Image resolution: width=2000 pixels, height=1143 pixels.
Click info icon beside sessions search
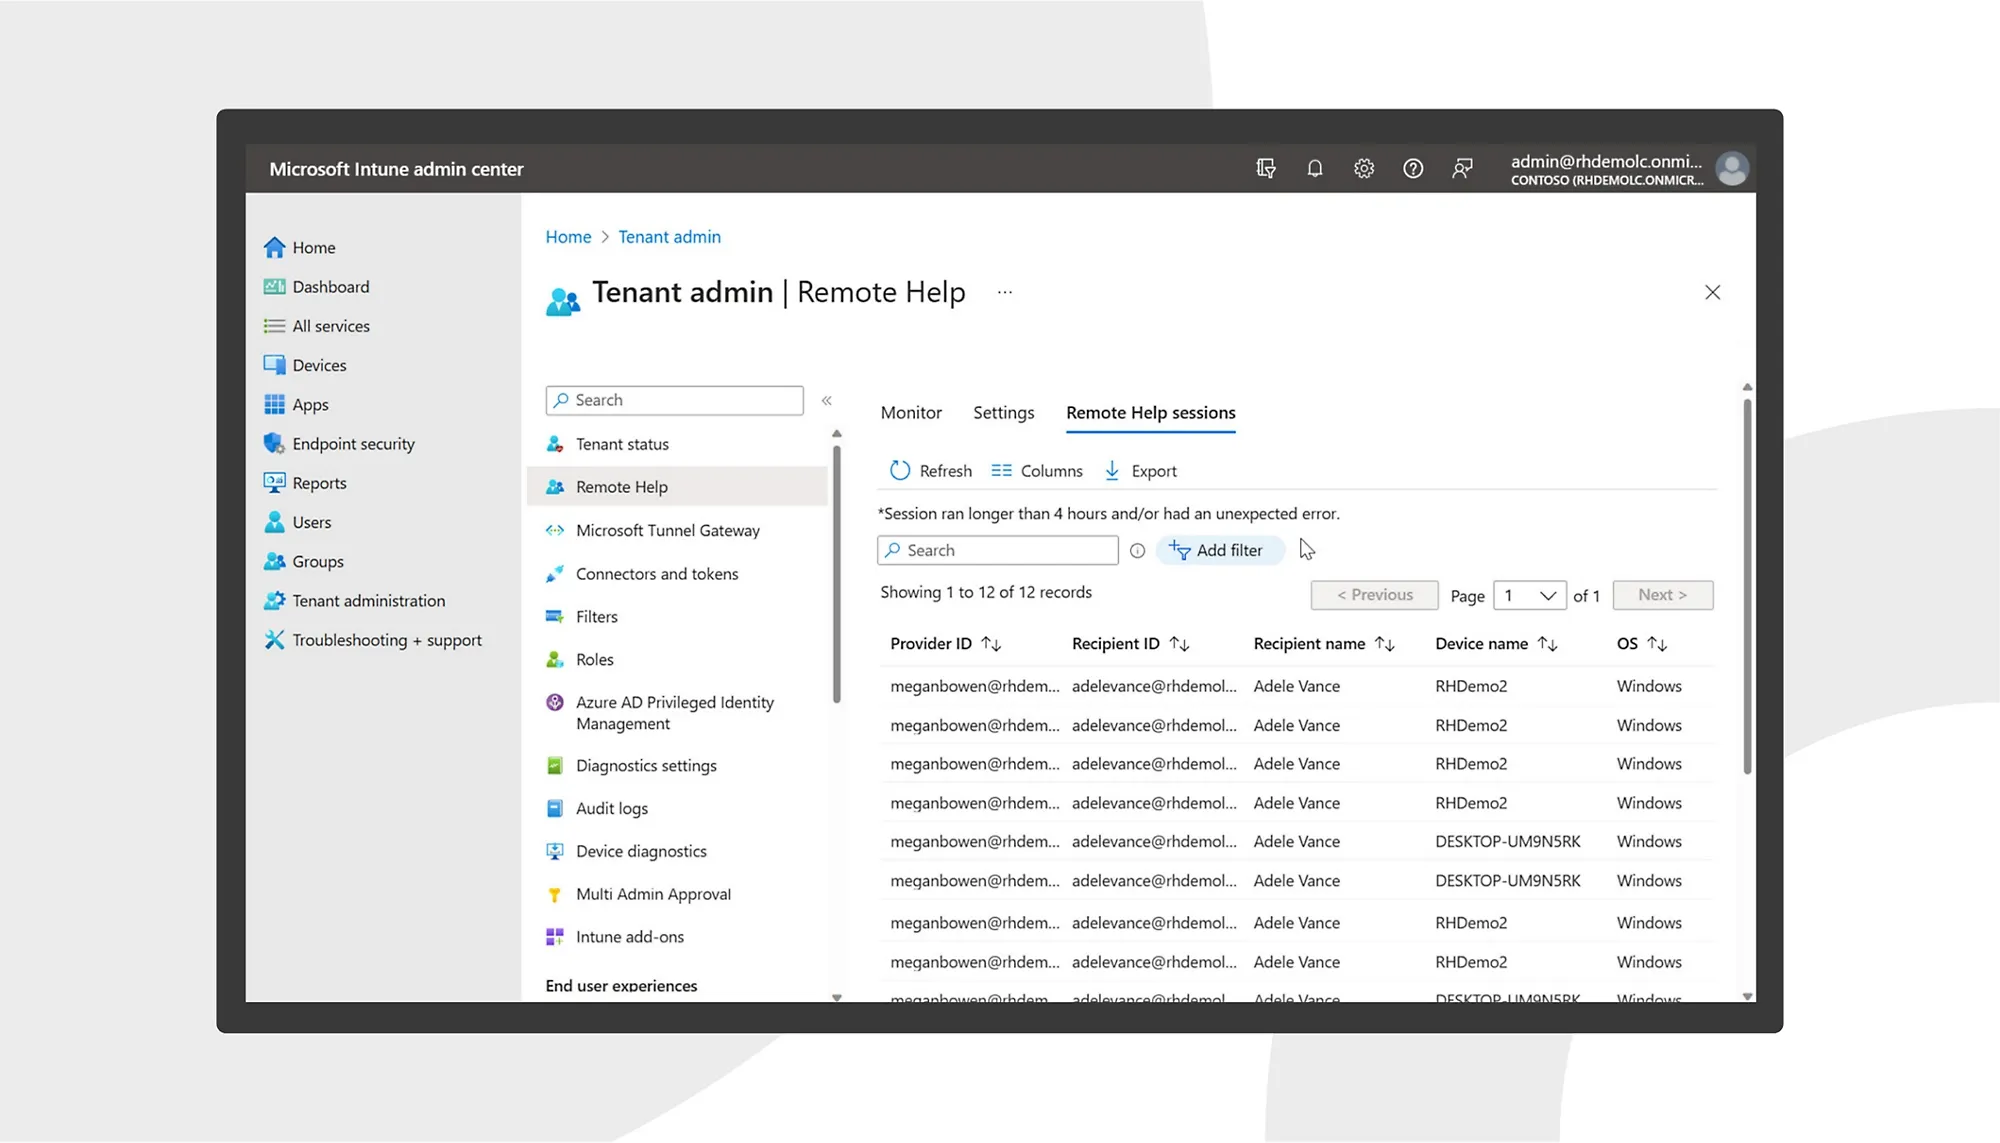pos(1137,550)
